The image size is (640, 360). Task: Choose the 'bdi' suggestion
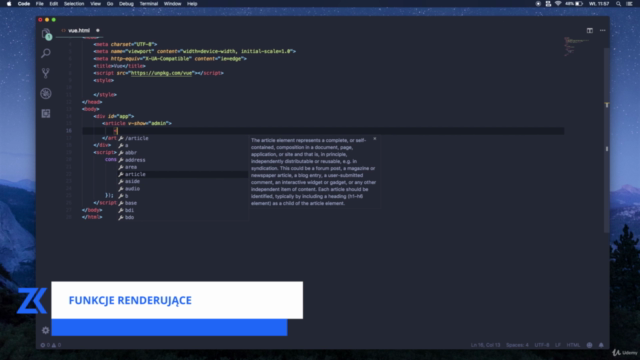coord(183,210)
